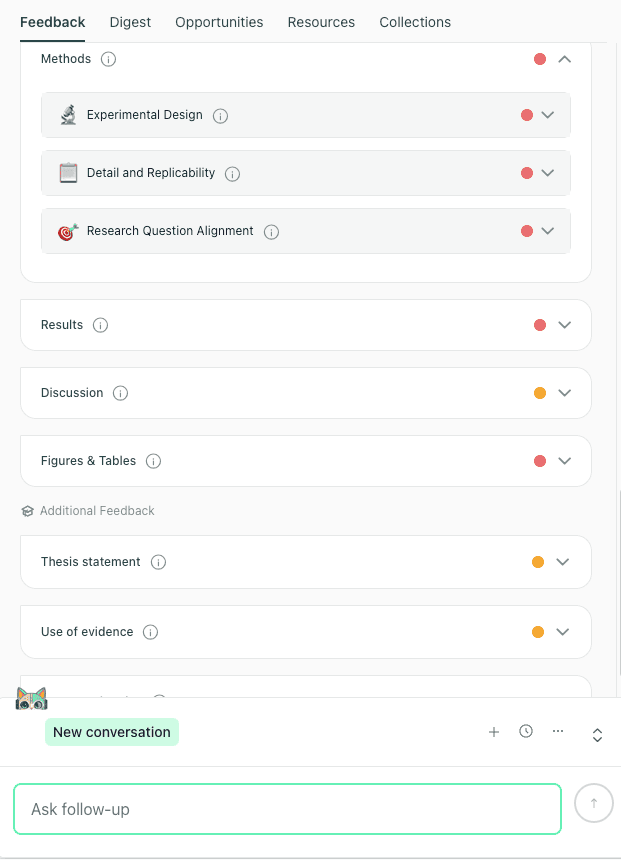Viewport: 621px width, 860px height.
Task: Expand the Results section
Action: pyautogui.click(x=563, y=324)
